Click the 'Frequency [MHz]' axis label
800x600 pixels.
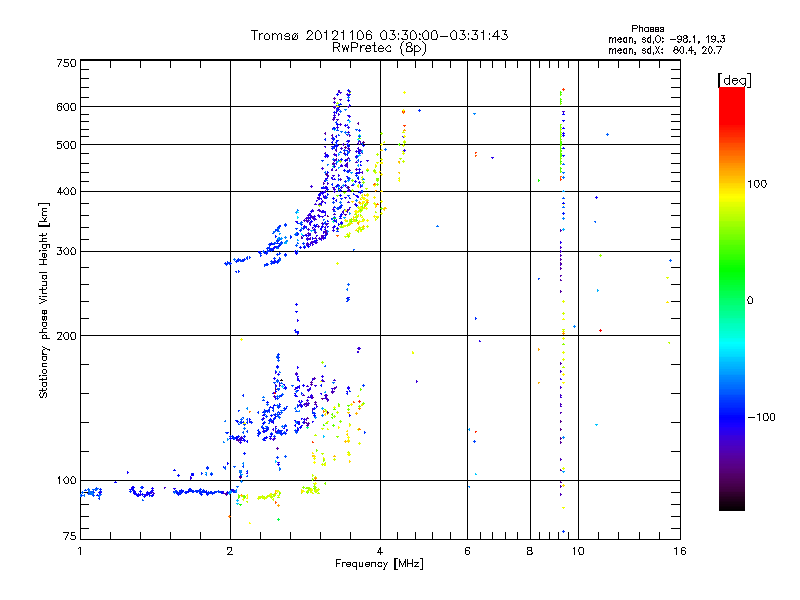coord(379,564)
